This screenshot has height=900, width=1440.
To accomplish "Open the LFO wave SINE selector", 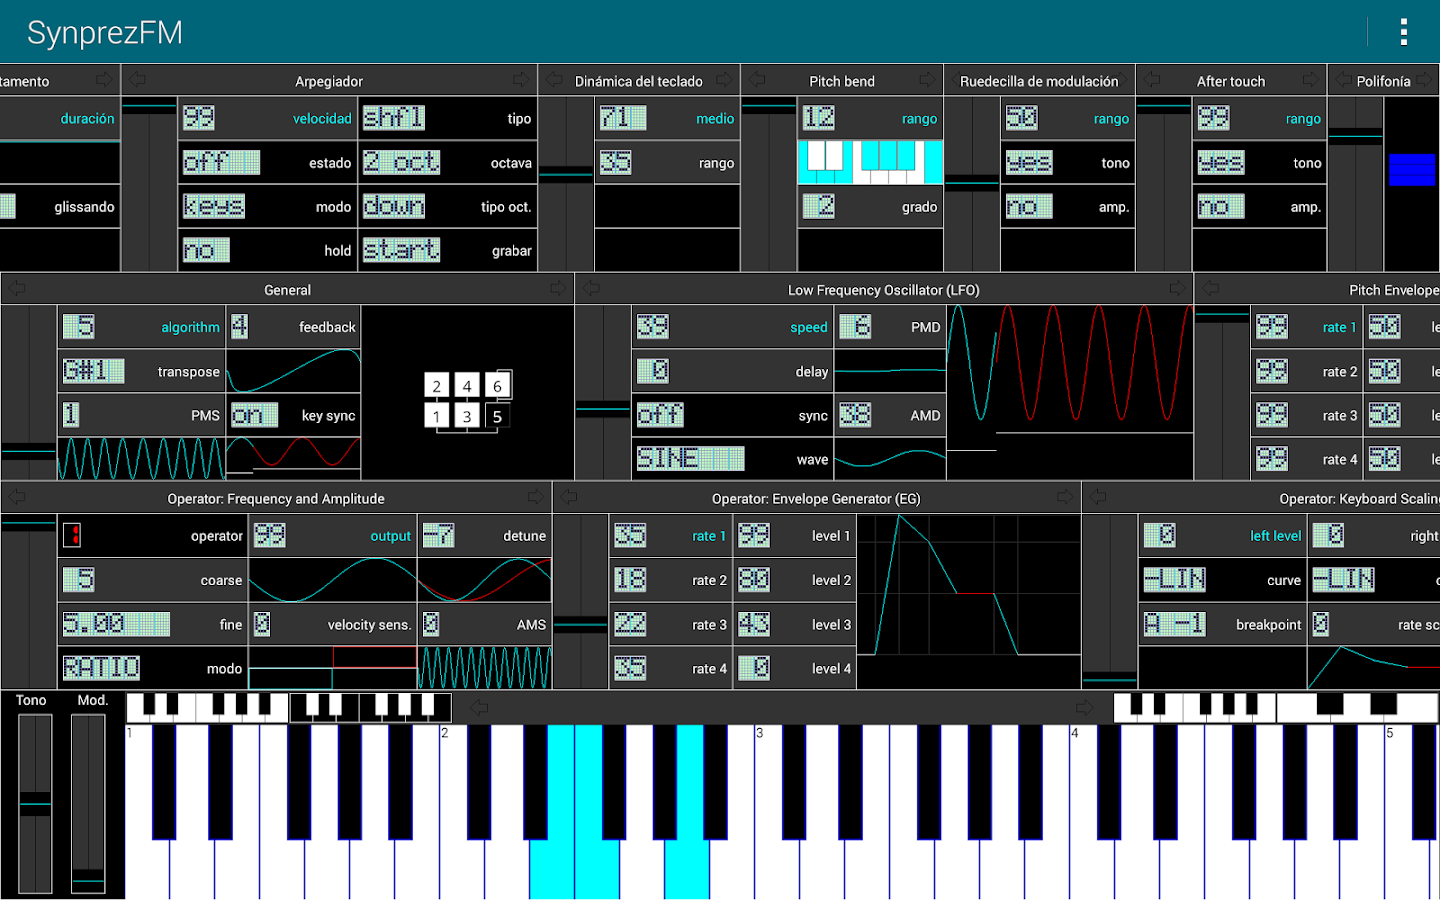I will point(690,459).
